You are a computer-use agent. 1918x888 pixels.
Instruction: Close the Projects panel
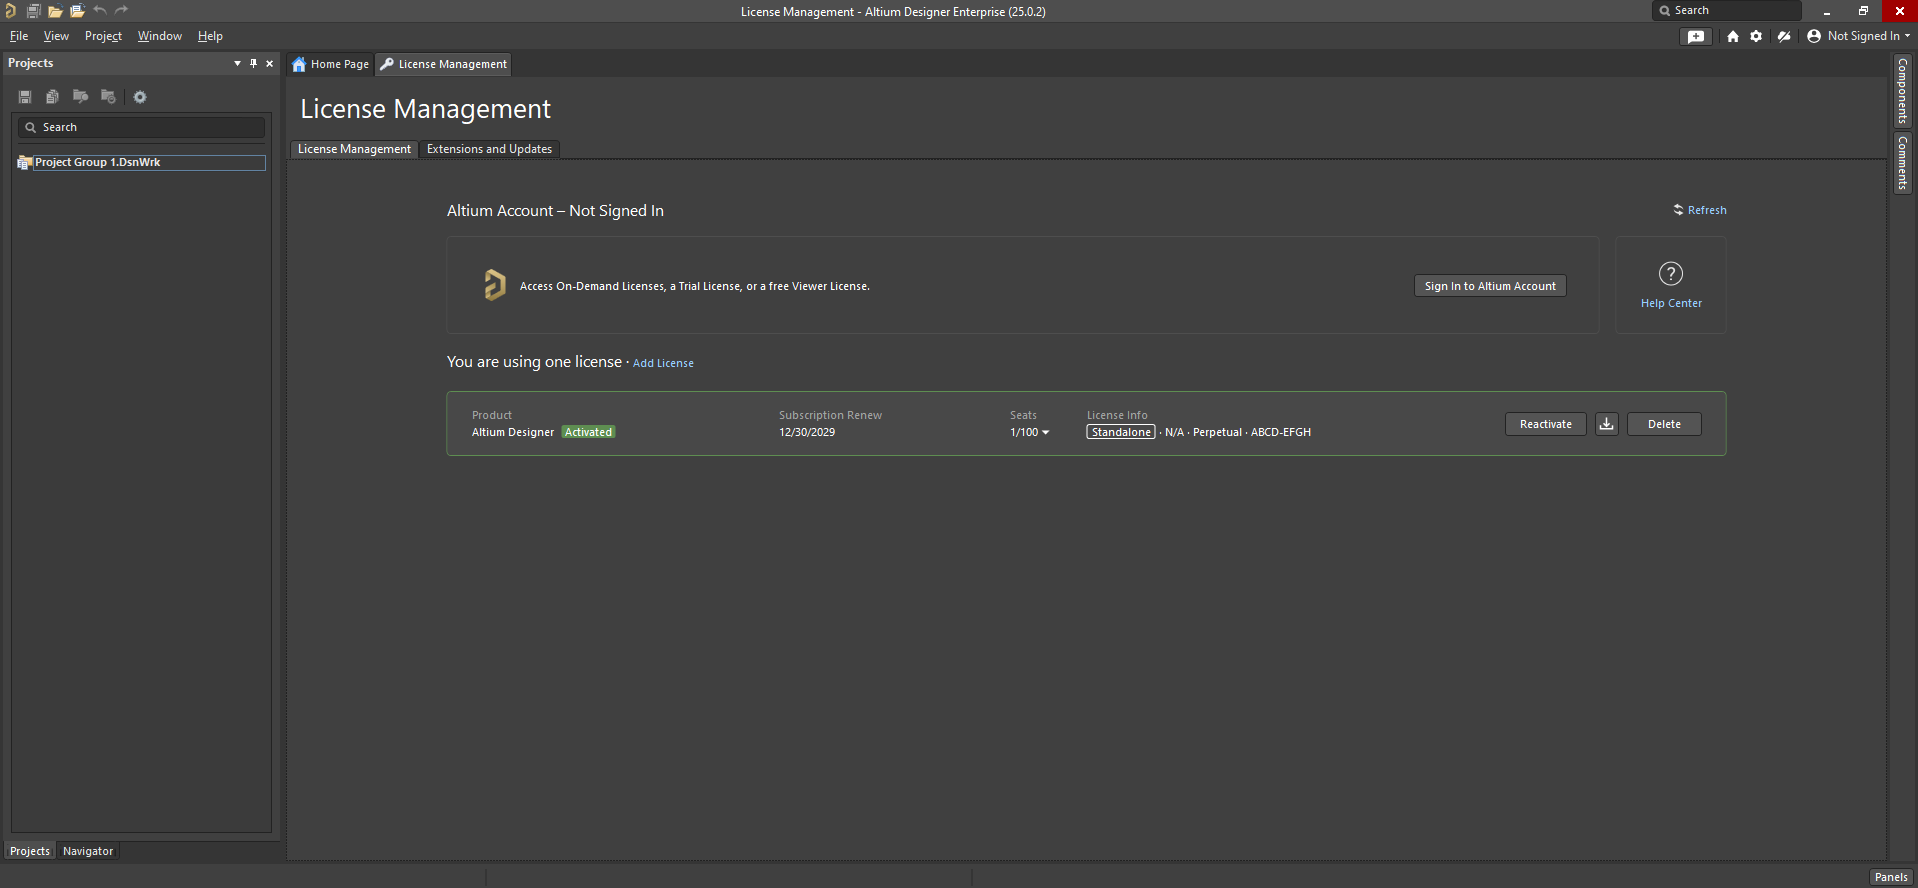(269, 63)
